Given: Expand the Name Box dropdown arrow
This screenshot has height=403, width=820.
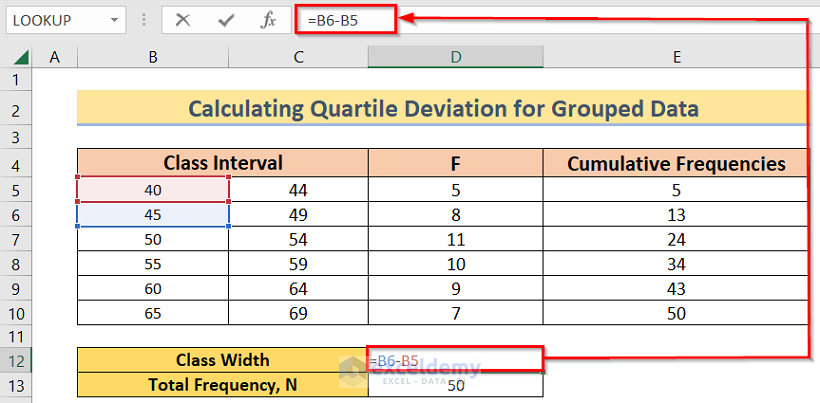Looking at the screenshot, I should (116, 19).
